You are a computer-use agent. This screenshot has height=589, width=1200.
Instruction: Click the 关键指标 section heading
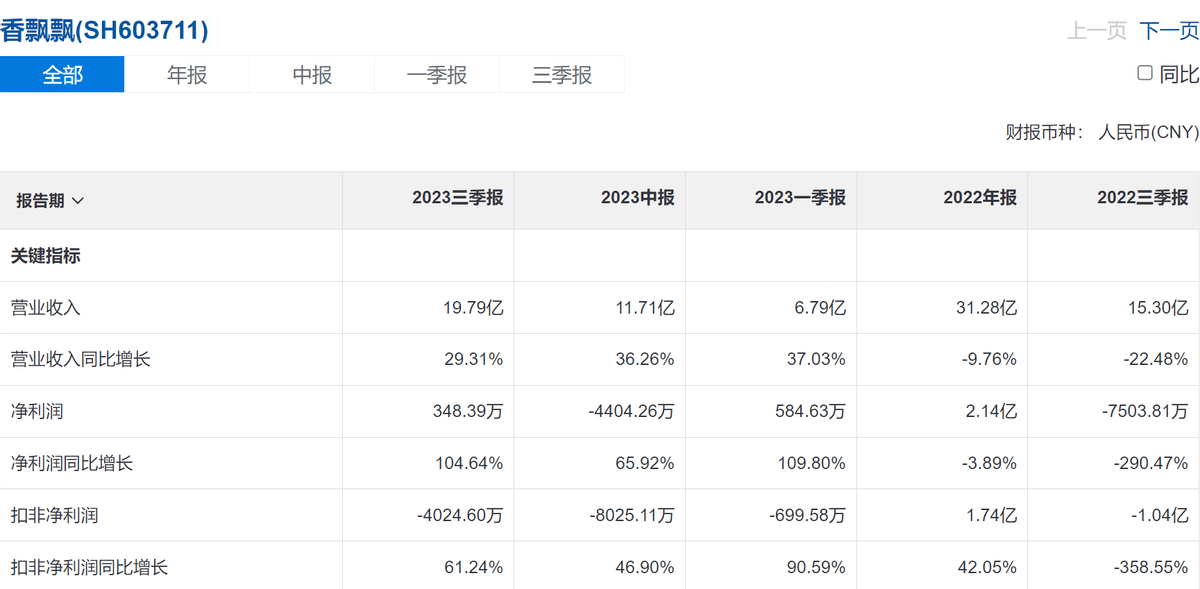(x=46, y=256)
